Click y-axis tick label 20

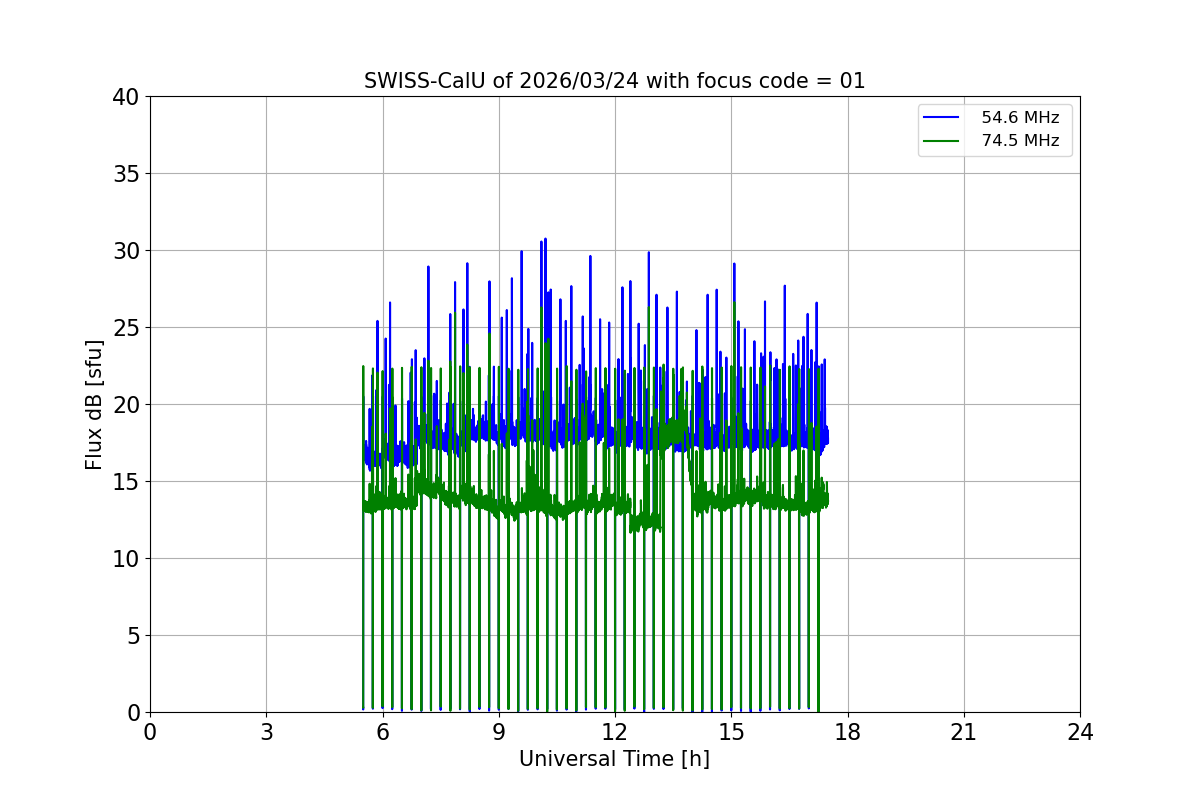[x=126, y=405]
